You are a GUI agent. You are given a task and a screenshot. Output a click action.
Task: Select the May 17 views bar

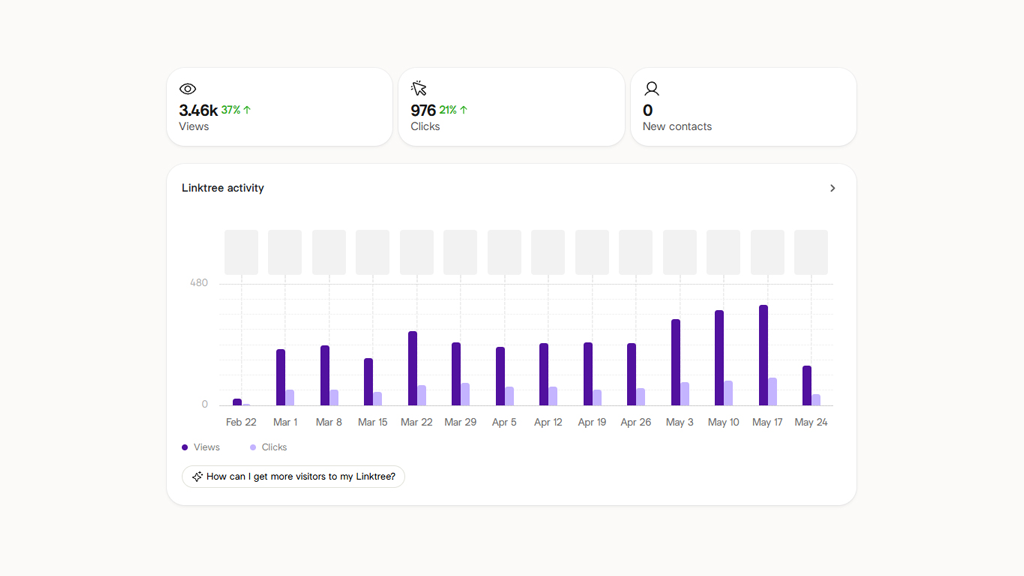click(763, 355)
